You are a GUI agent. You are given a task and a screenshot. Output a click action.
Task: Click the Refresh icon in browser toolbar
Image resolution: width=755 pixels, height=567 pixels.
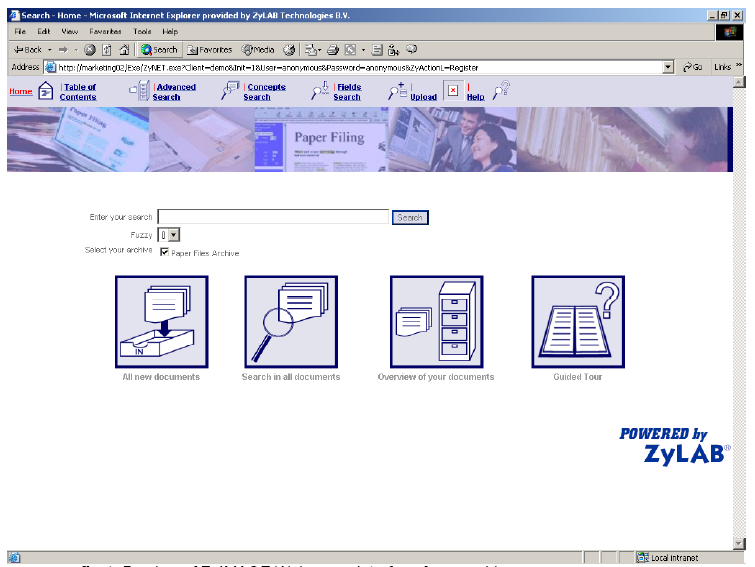click(x=106, y=49)
